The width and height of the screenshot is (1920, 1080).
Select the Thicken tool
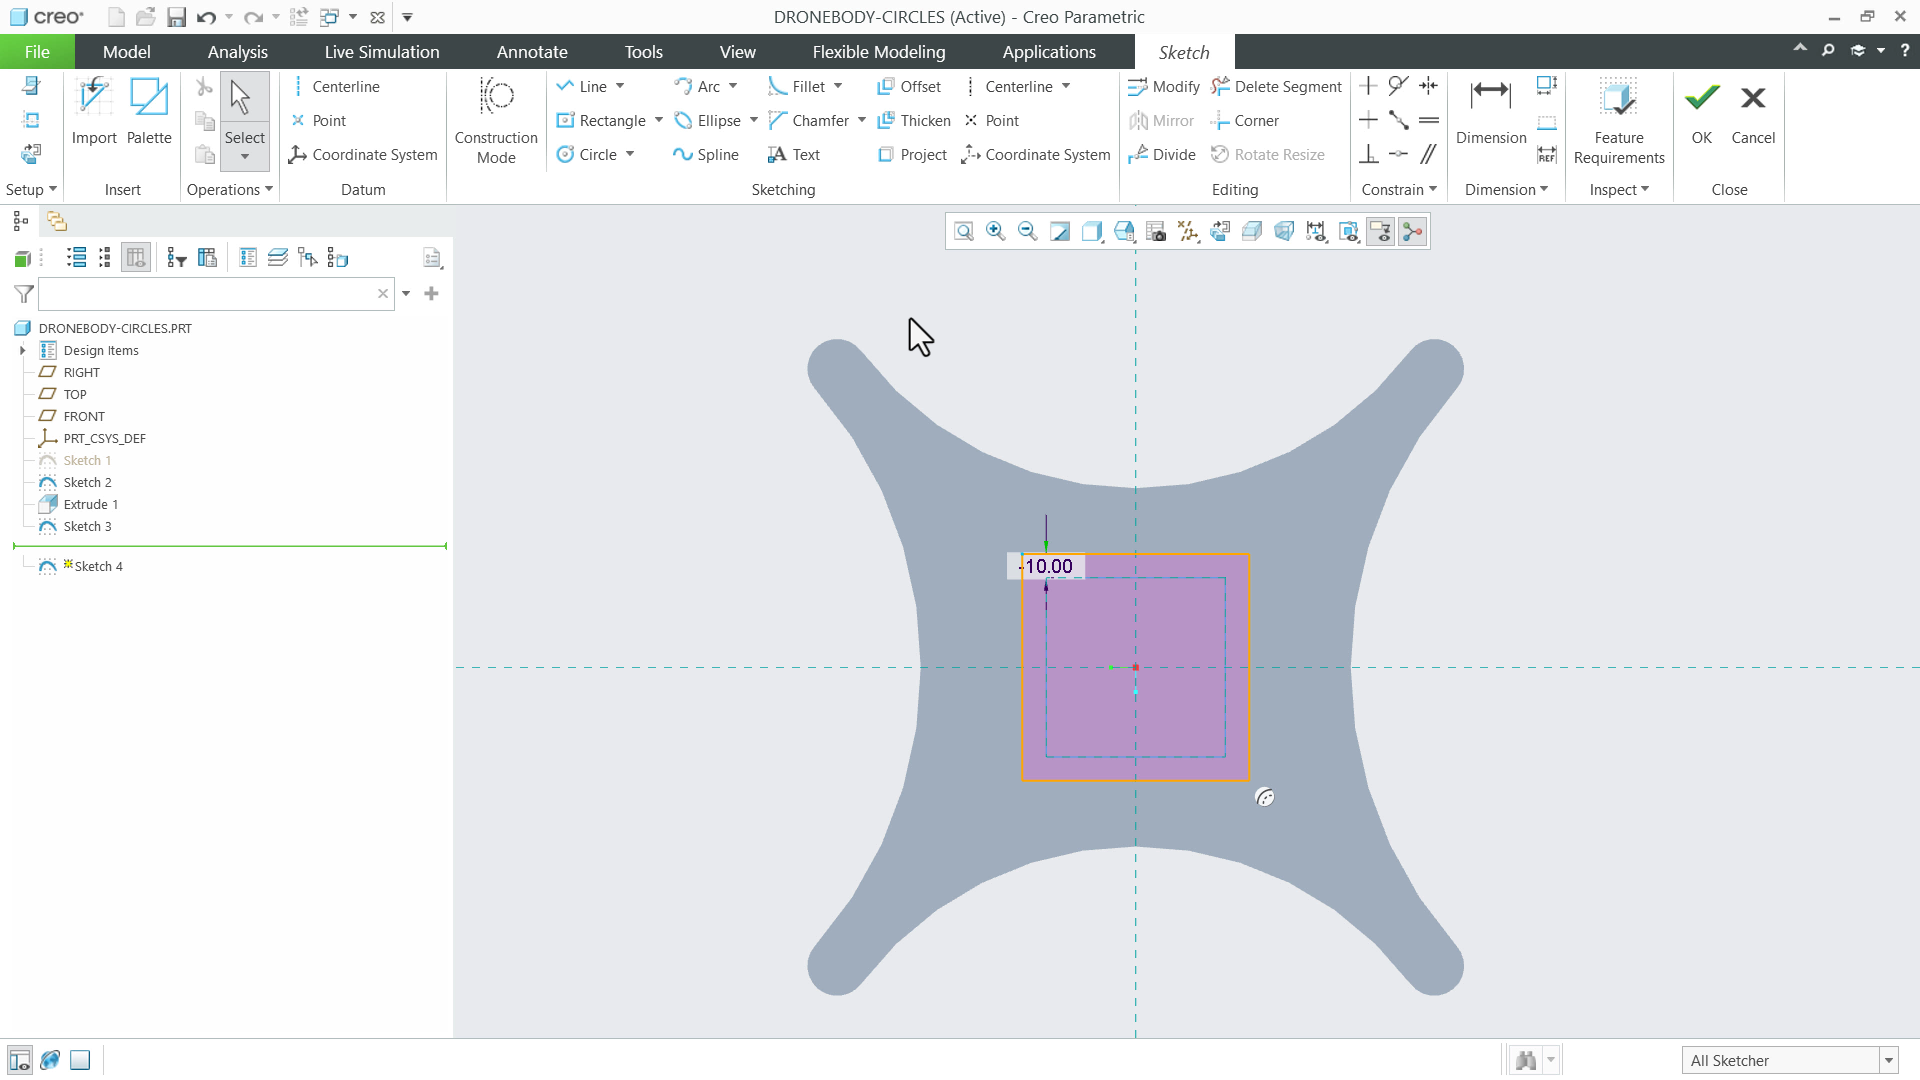(913, 120)
